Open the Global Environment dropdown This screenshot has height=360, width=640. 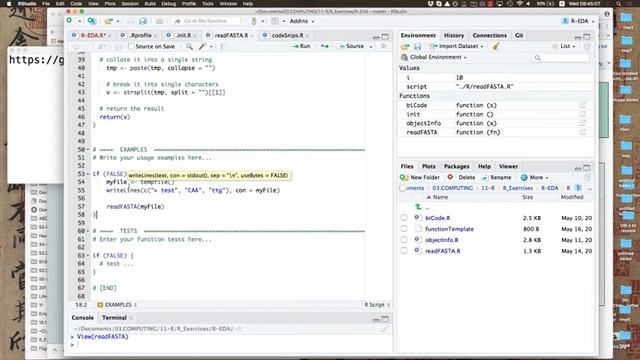pos(434,57)
